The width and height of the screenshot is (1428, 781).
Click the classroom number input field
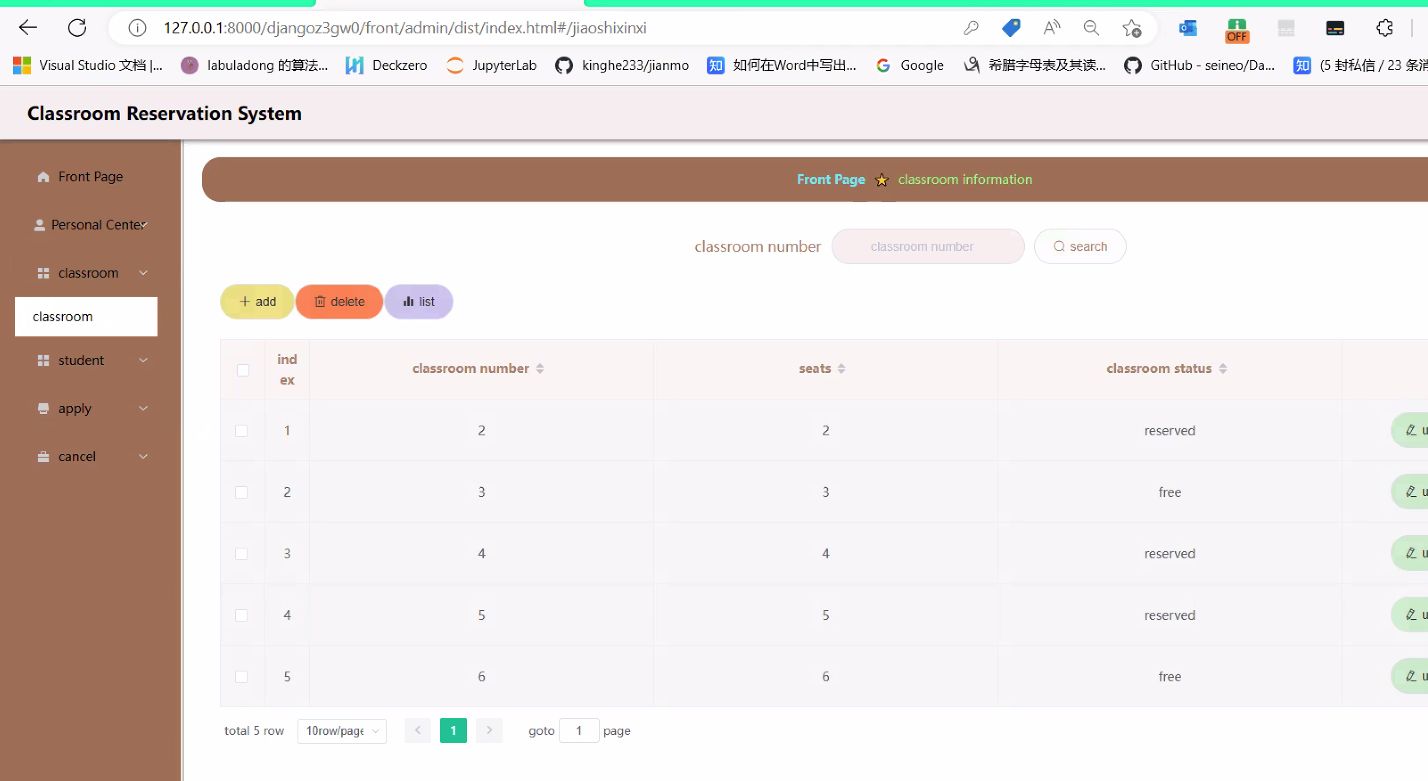pyautogui.click(x=928, y=246)
